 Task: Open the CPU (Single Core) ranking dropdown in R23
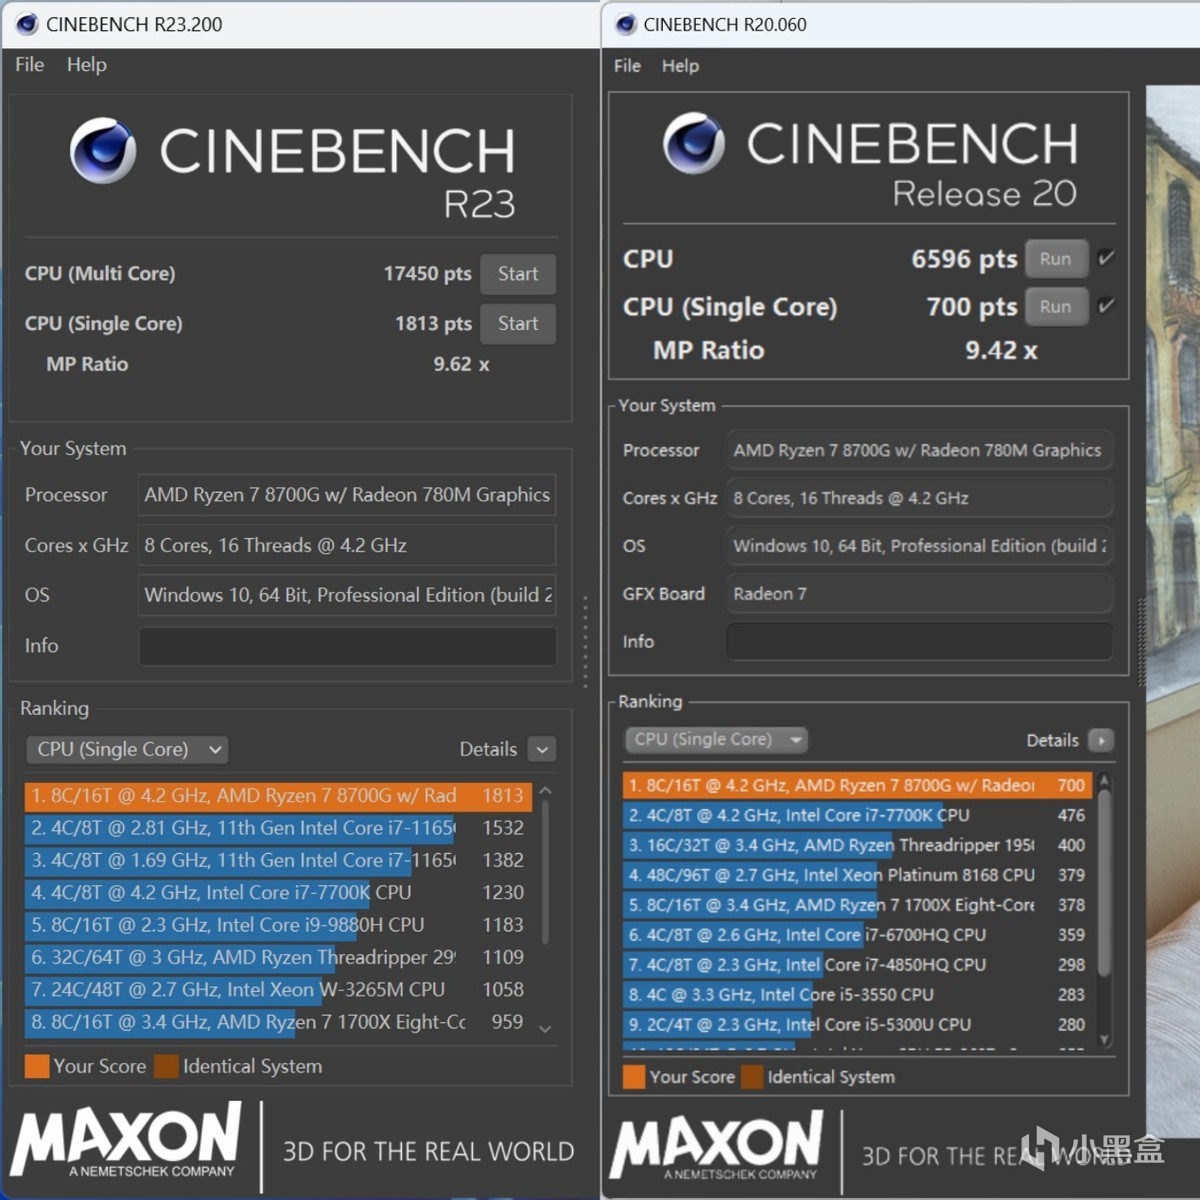coord(127,749)
